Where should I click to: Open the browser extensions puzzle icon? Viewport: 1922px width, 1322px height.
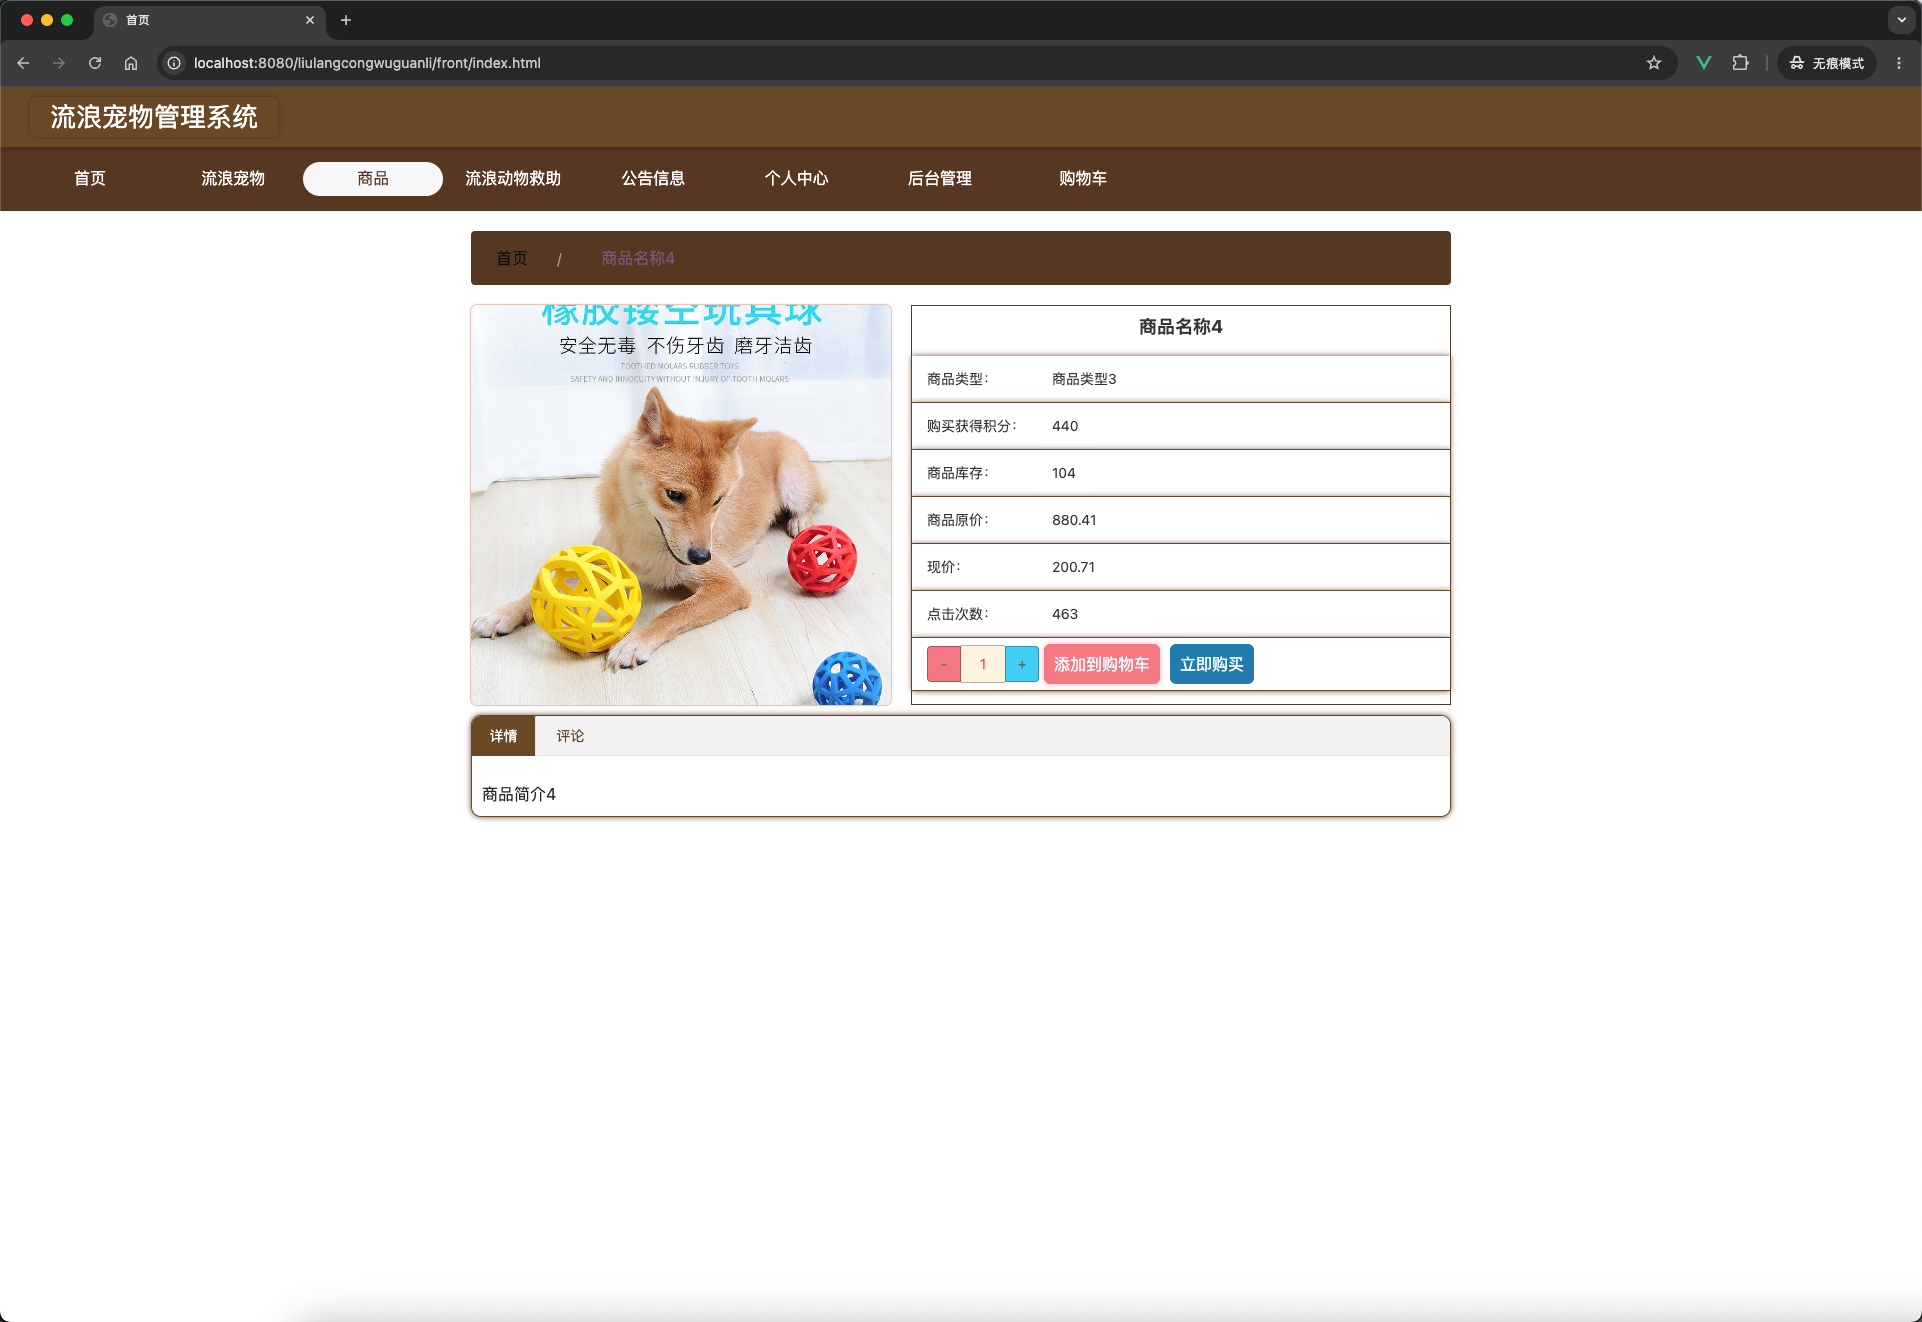(x=1741, y=63)
